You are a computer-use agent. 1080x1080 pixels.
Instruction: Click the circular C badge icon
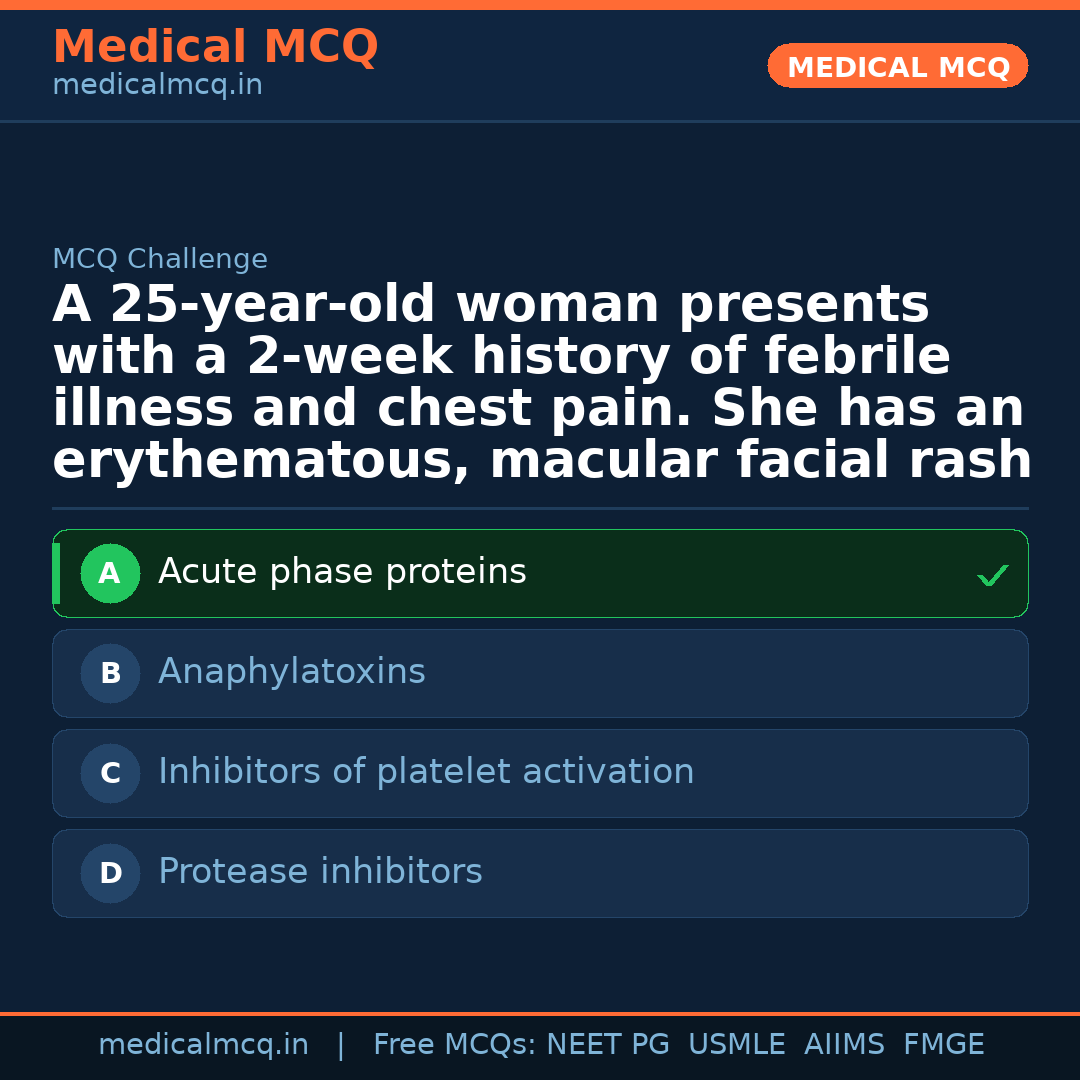pos(110,773)
